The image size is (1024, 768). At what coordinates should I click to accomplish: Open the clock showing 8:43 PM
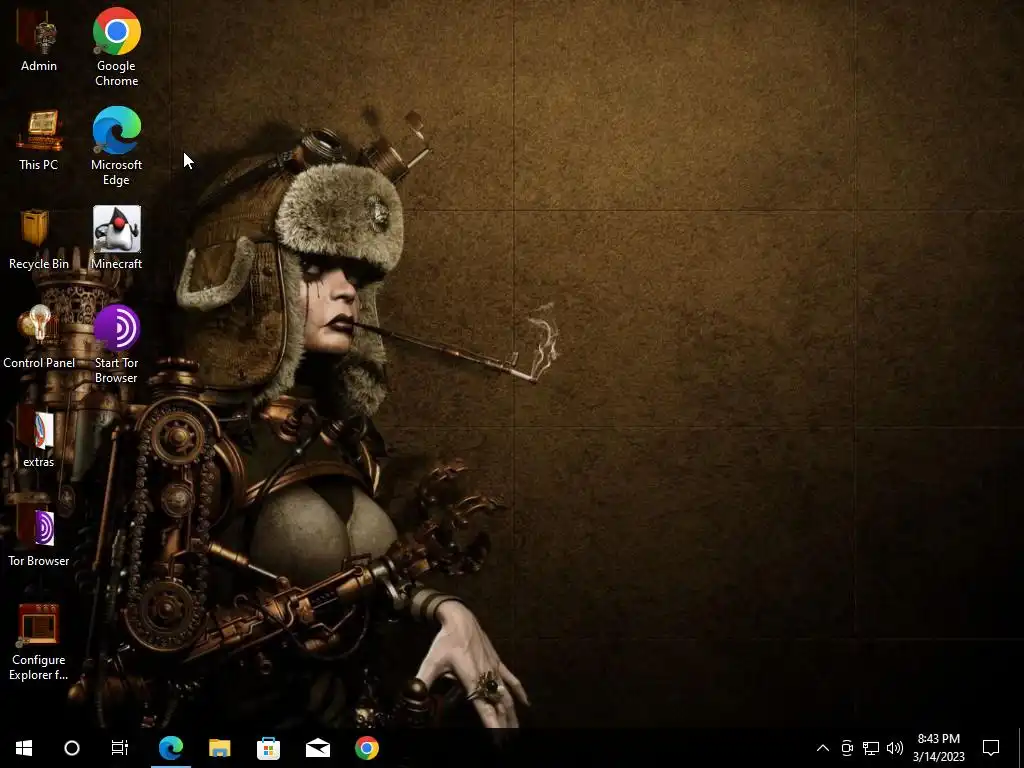pyautogui.click(x=938, y=748)
